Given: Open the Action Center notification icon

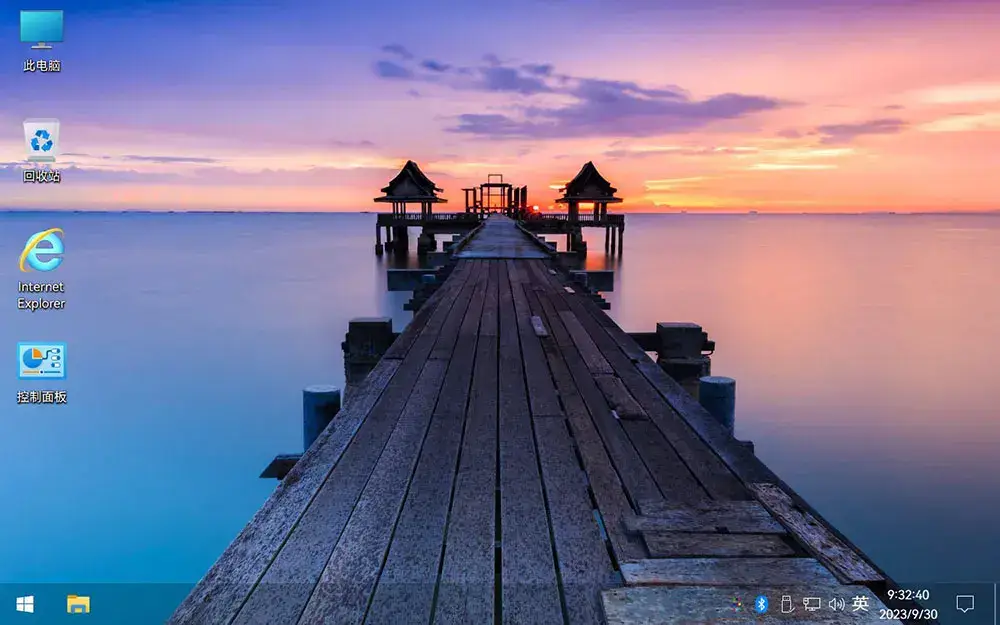Looking at the screenshot, I should point(965,603).
